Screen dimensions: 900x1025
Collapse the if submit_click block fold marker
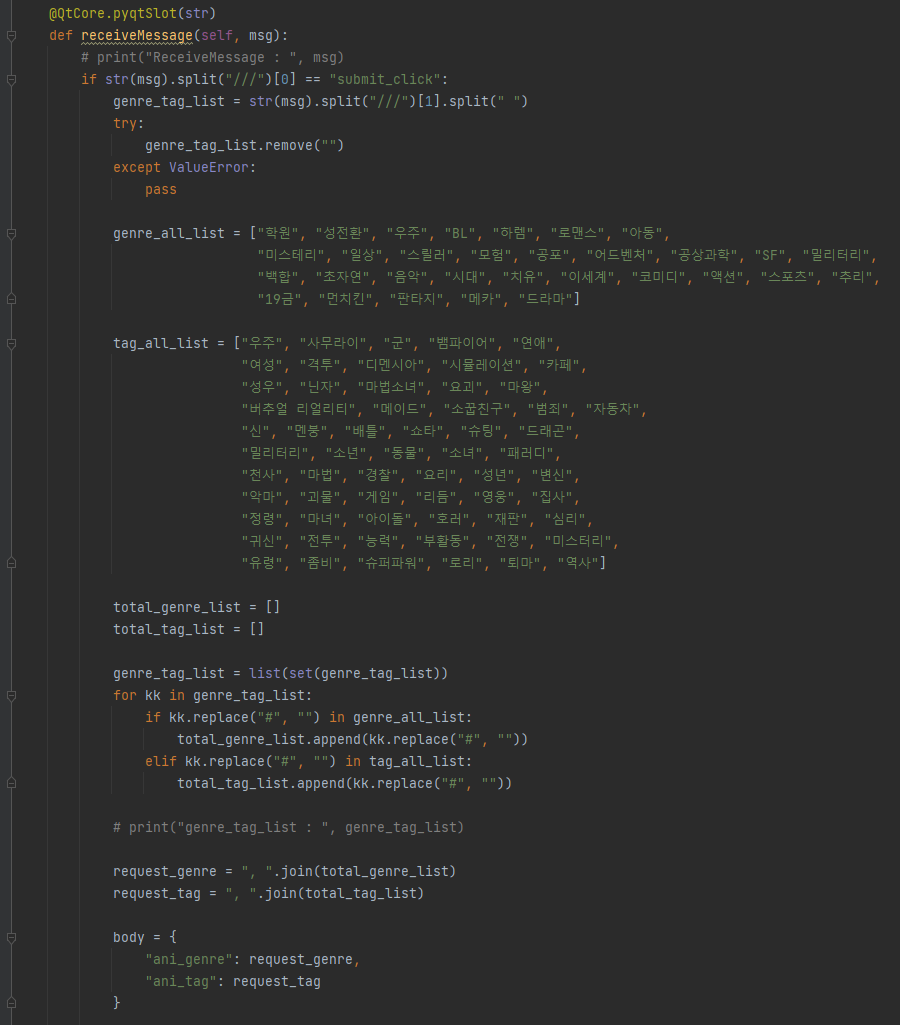point(11,80)
